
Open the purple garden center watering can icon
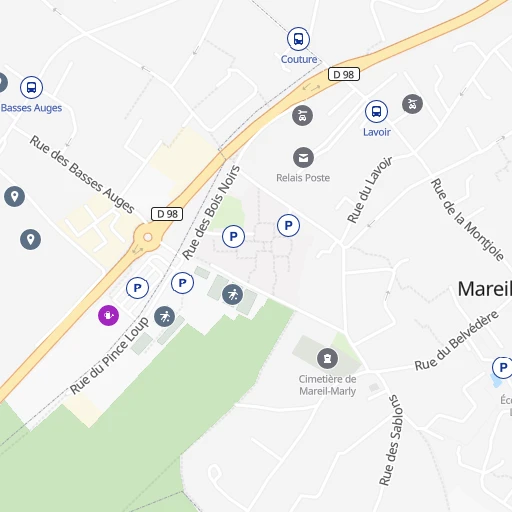(108, 315)
